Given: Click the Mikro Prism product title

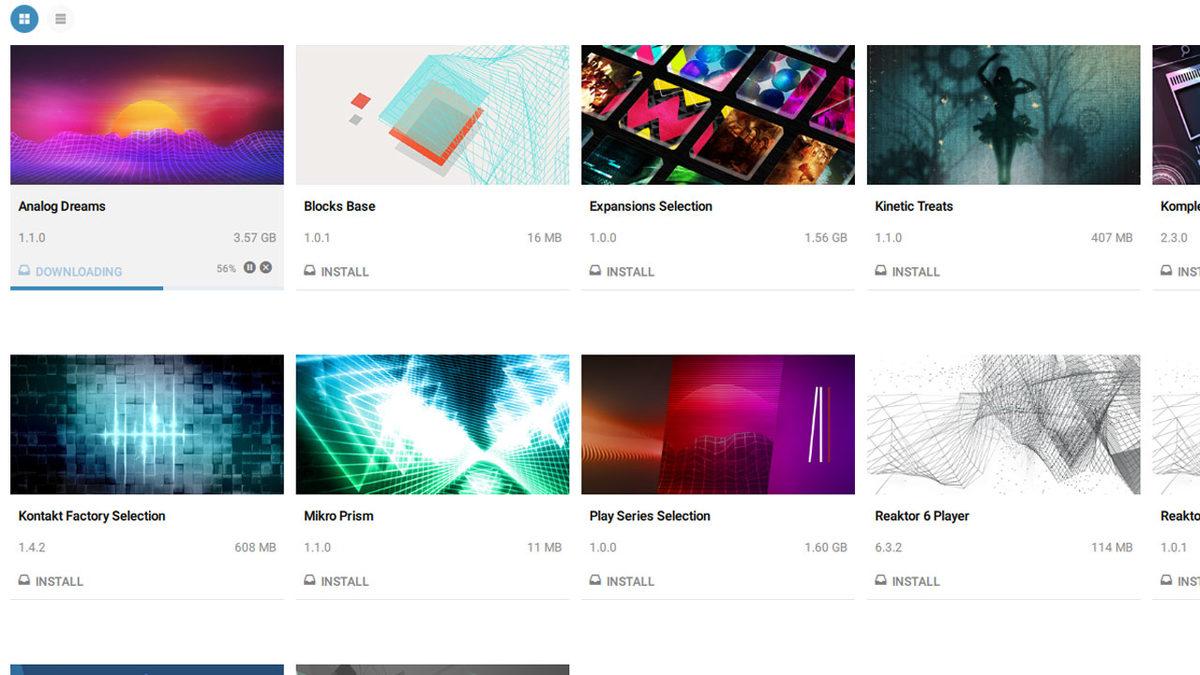Looking at the screenshot, I should pos(339,516).
